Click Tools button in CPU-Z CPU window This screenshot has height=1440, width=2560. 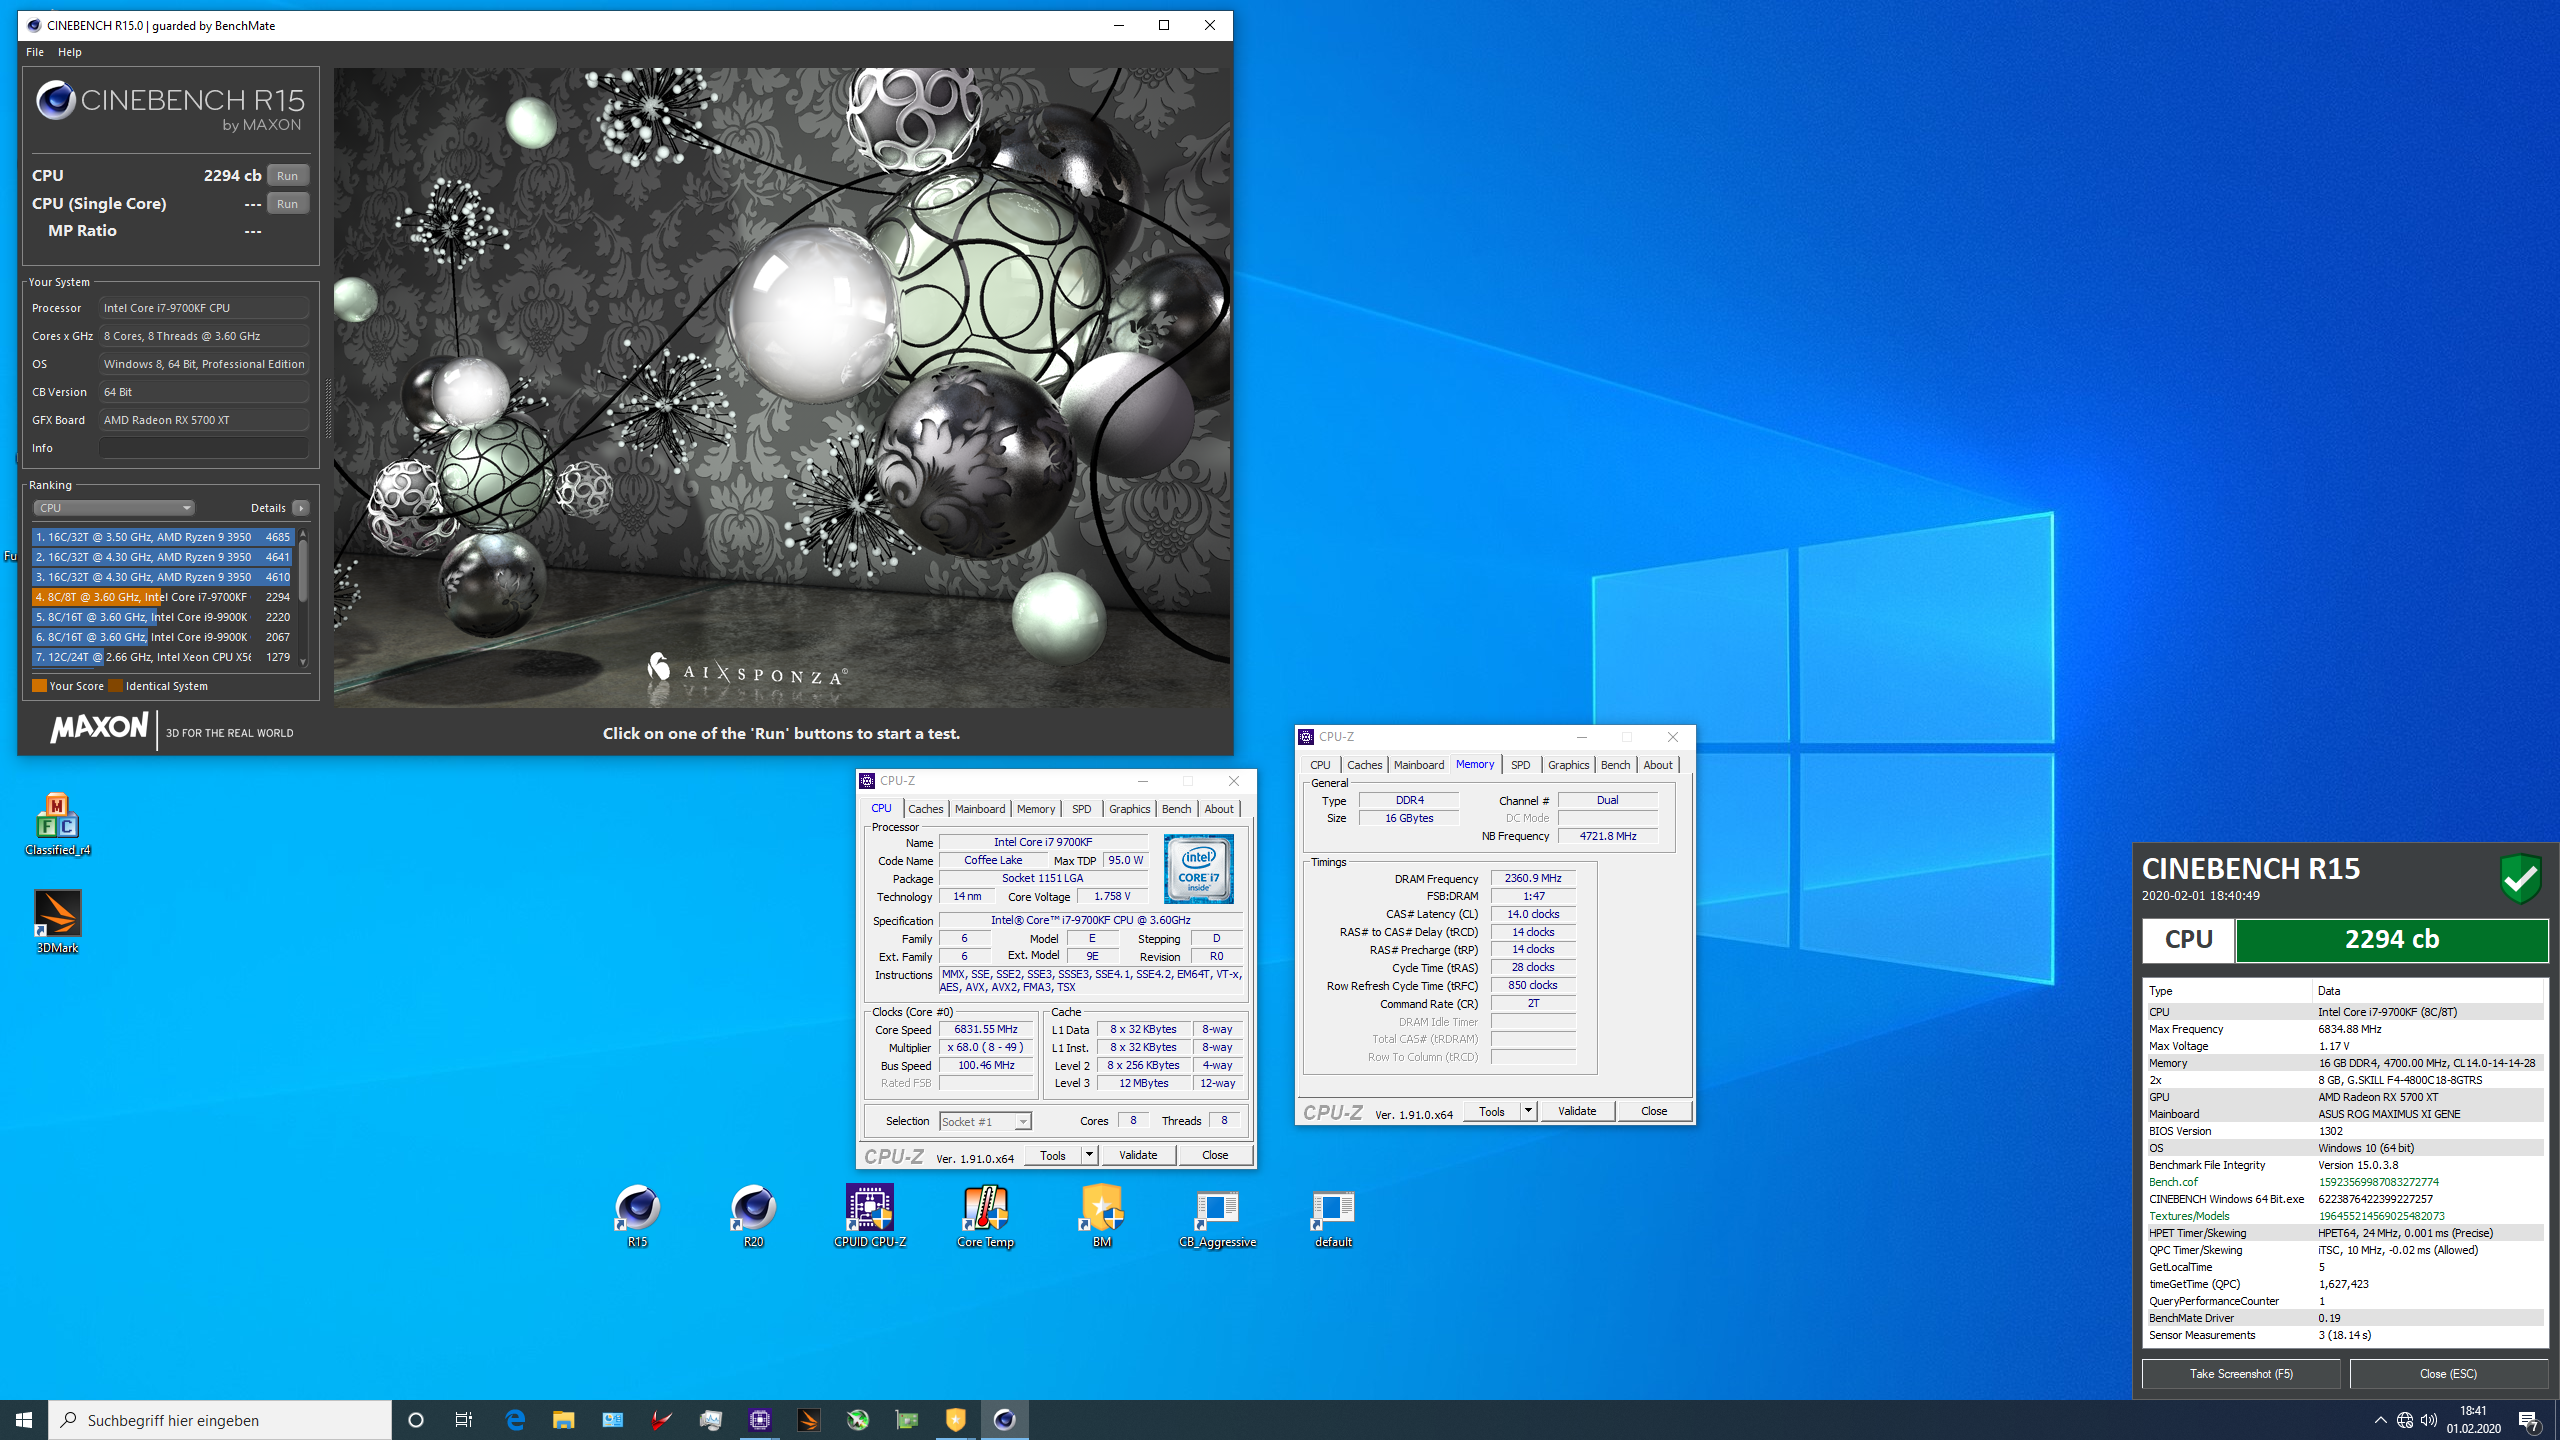coord(1053,1155)
